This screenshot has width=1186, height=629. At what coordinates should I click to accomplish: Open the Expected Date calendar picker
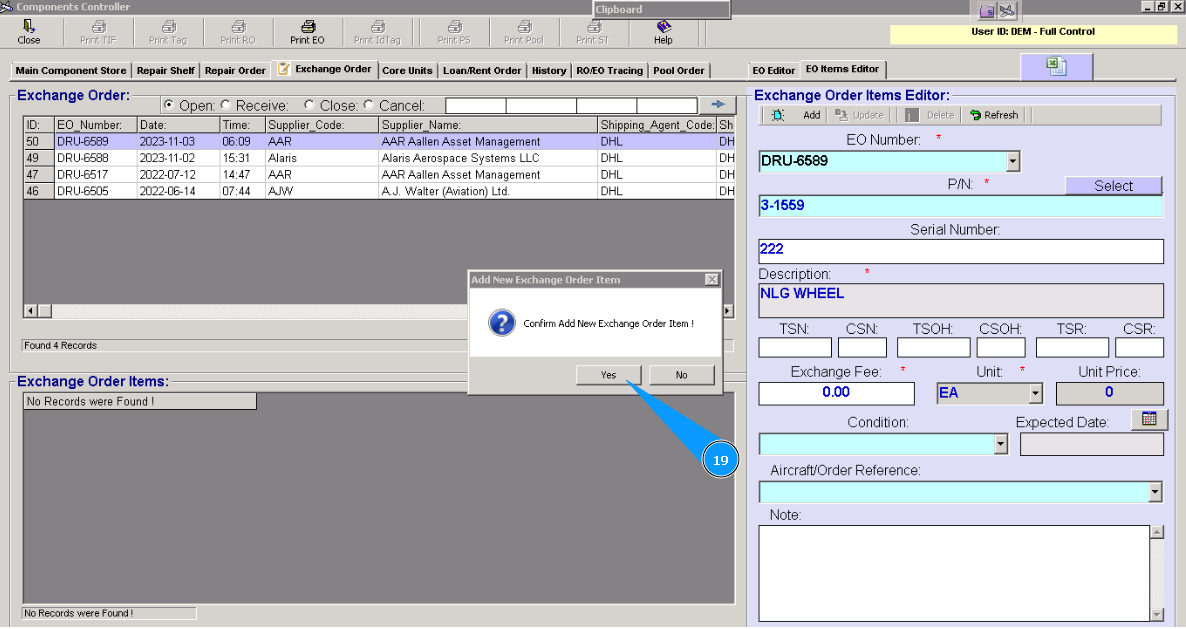point(1149,419)
